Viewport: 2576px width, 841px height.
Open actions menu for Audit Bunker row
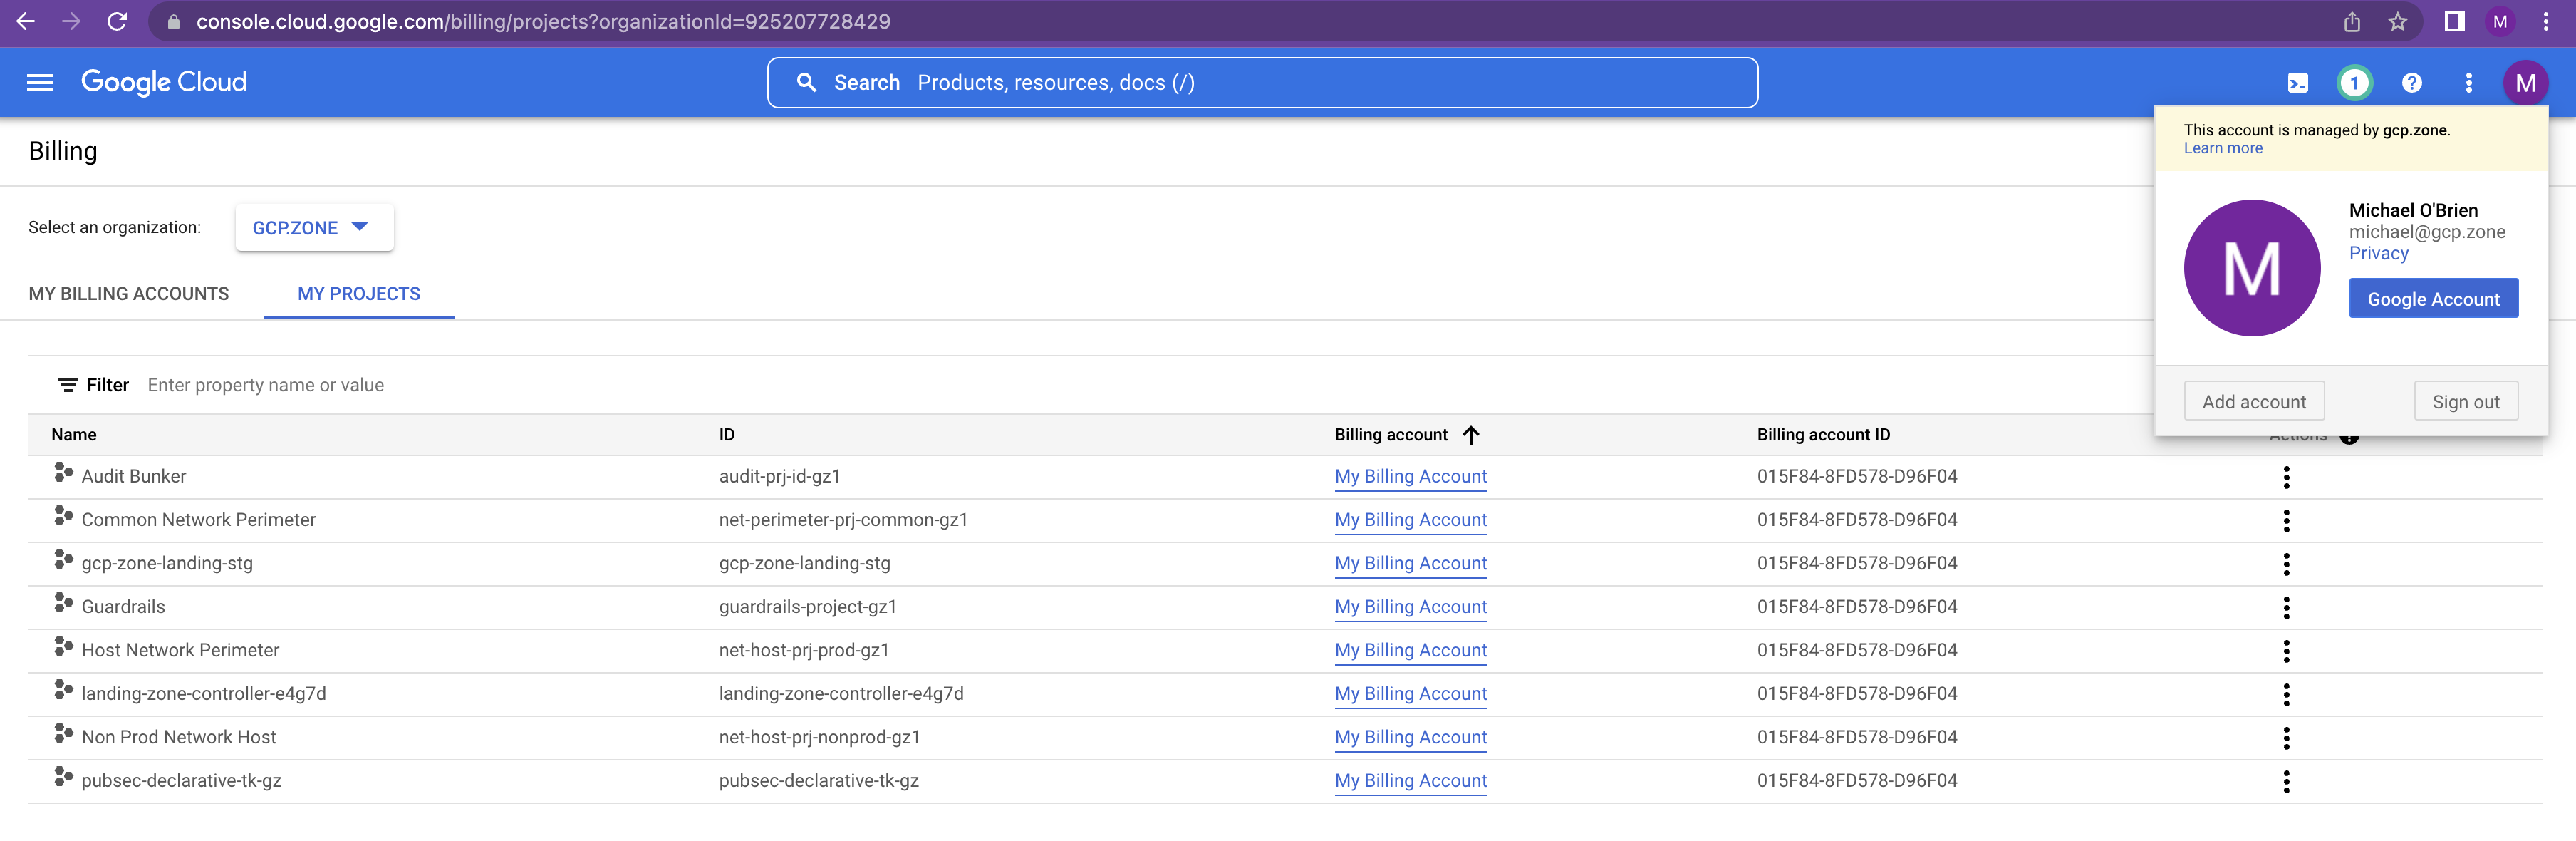2286,477
